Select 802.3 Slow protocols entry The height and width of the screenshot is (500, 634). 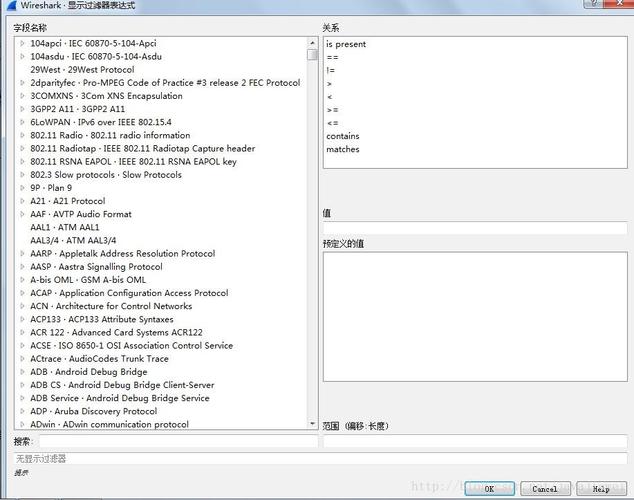(106, 175)
